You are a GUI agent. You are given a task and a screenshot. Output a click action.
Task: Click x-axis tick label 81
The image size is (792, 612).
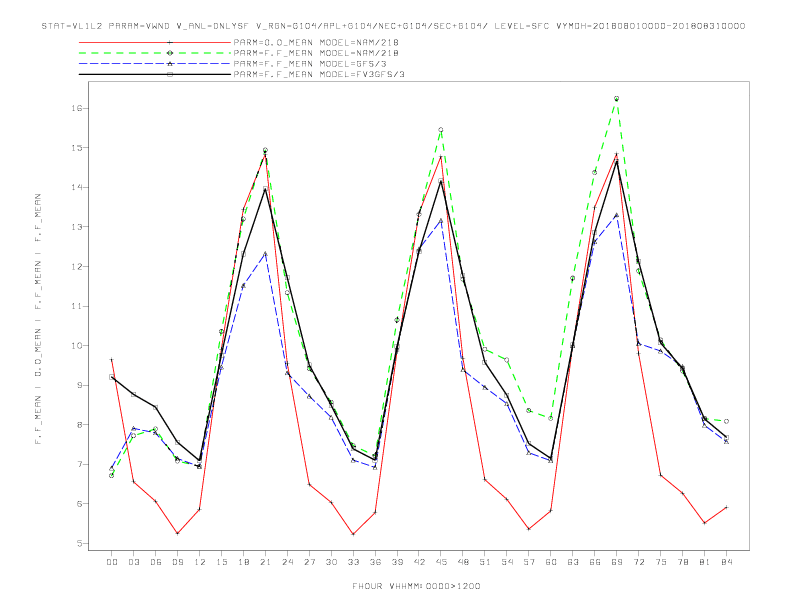pyautogui.click(x=704, y=562)
